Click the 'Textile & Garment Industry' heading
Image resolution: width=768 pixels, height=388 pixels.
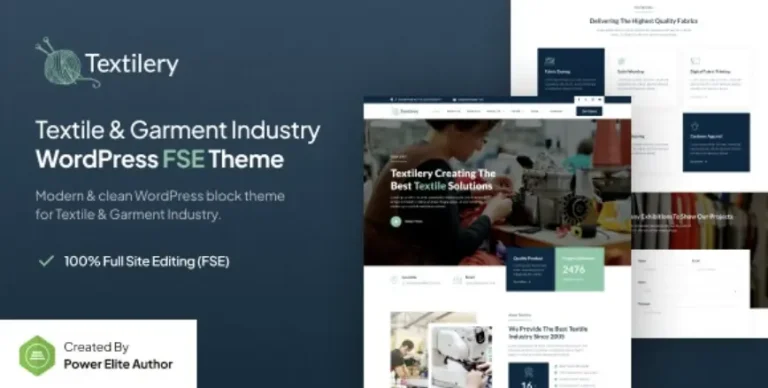coord(178,130)
